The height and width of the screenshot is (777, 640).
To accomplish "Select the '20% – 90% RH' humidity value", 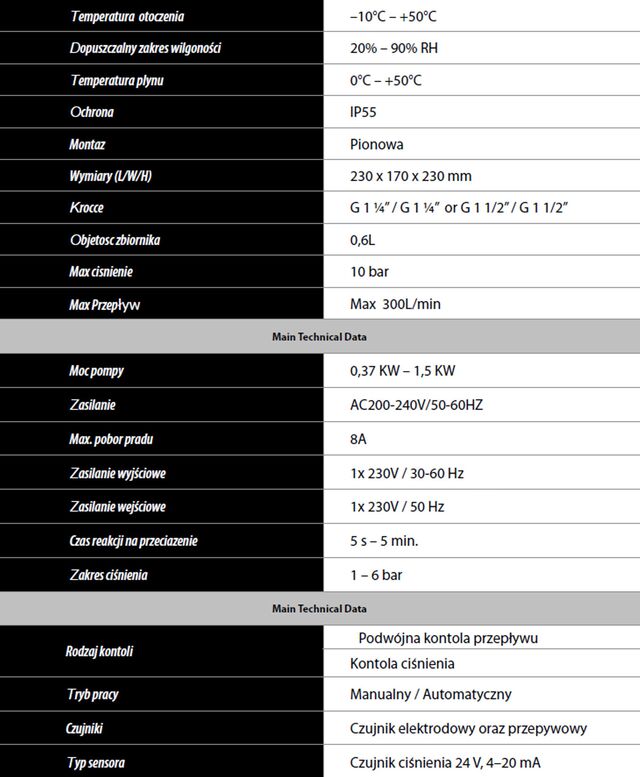I will point(397,49).
